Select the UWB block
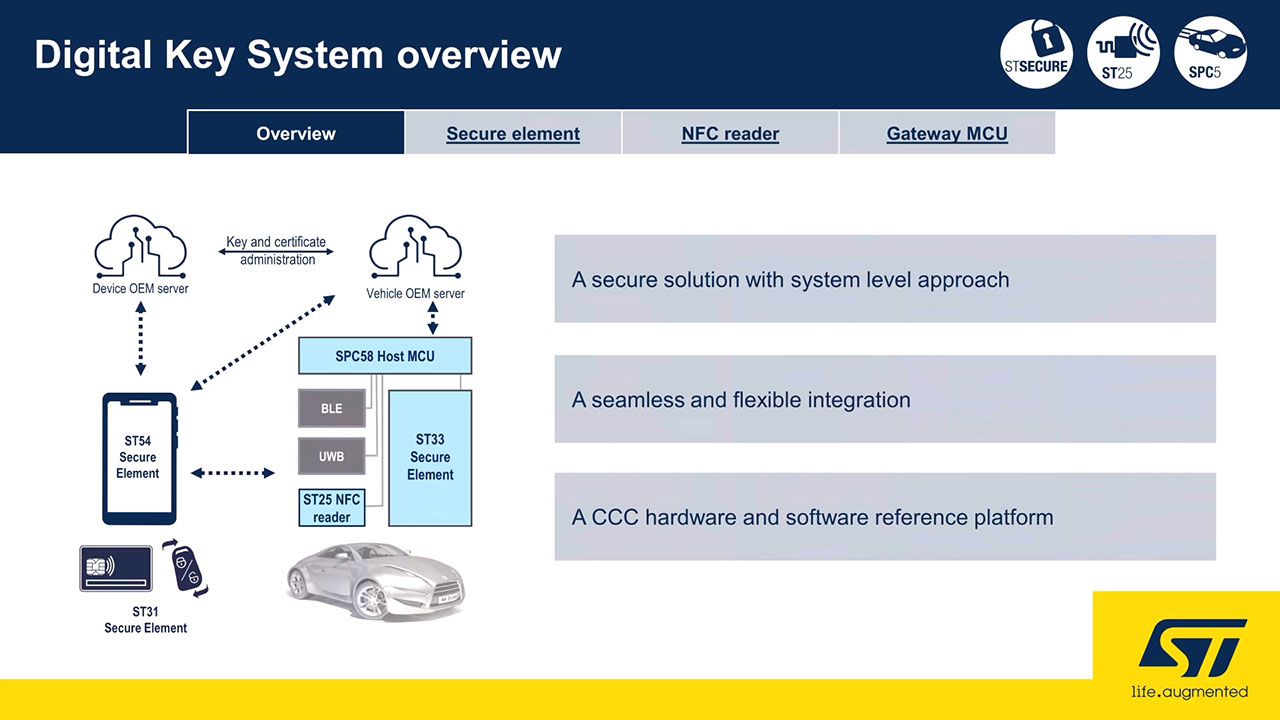 332,456
